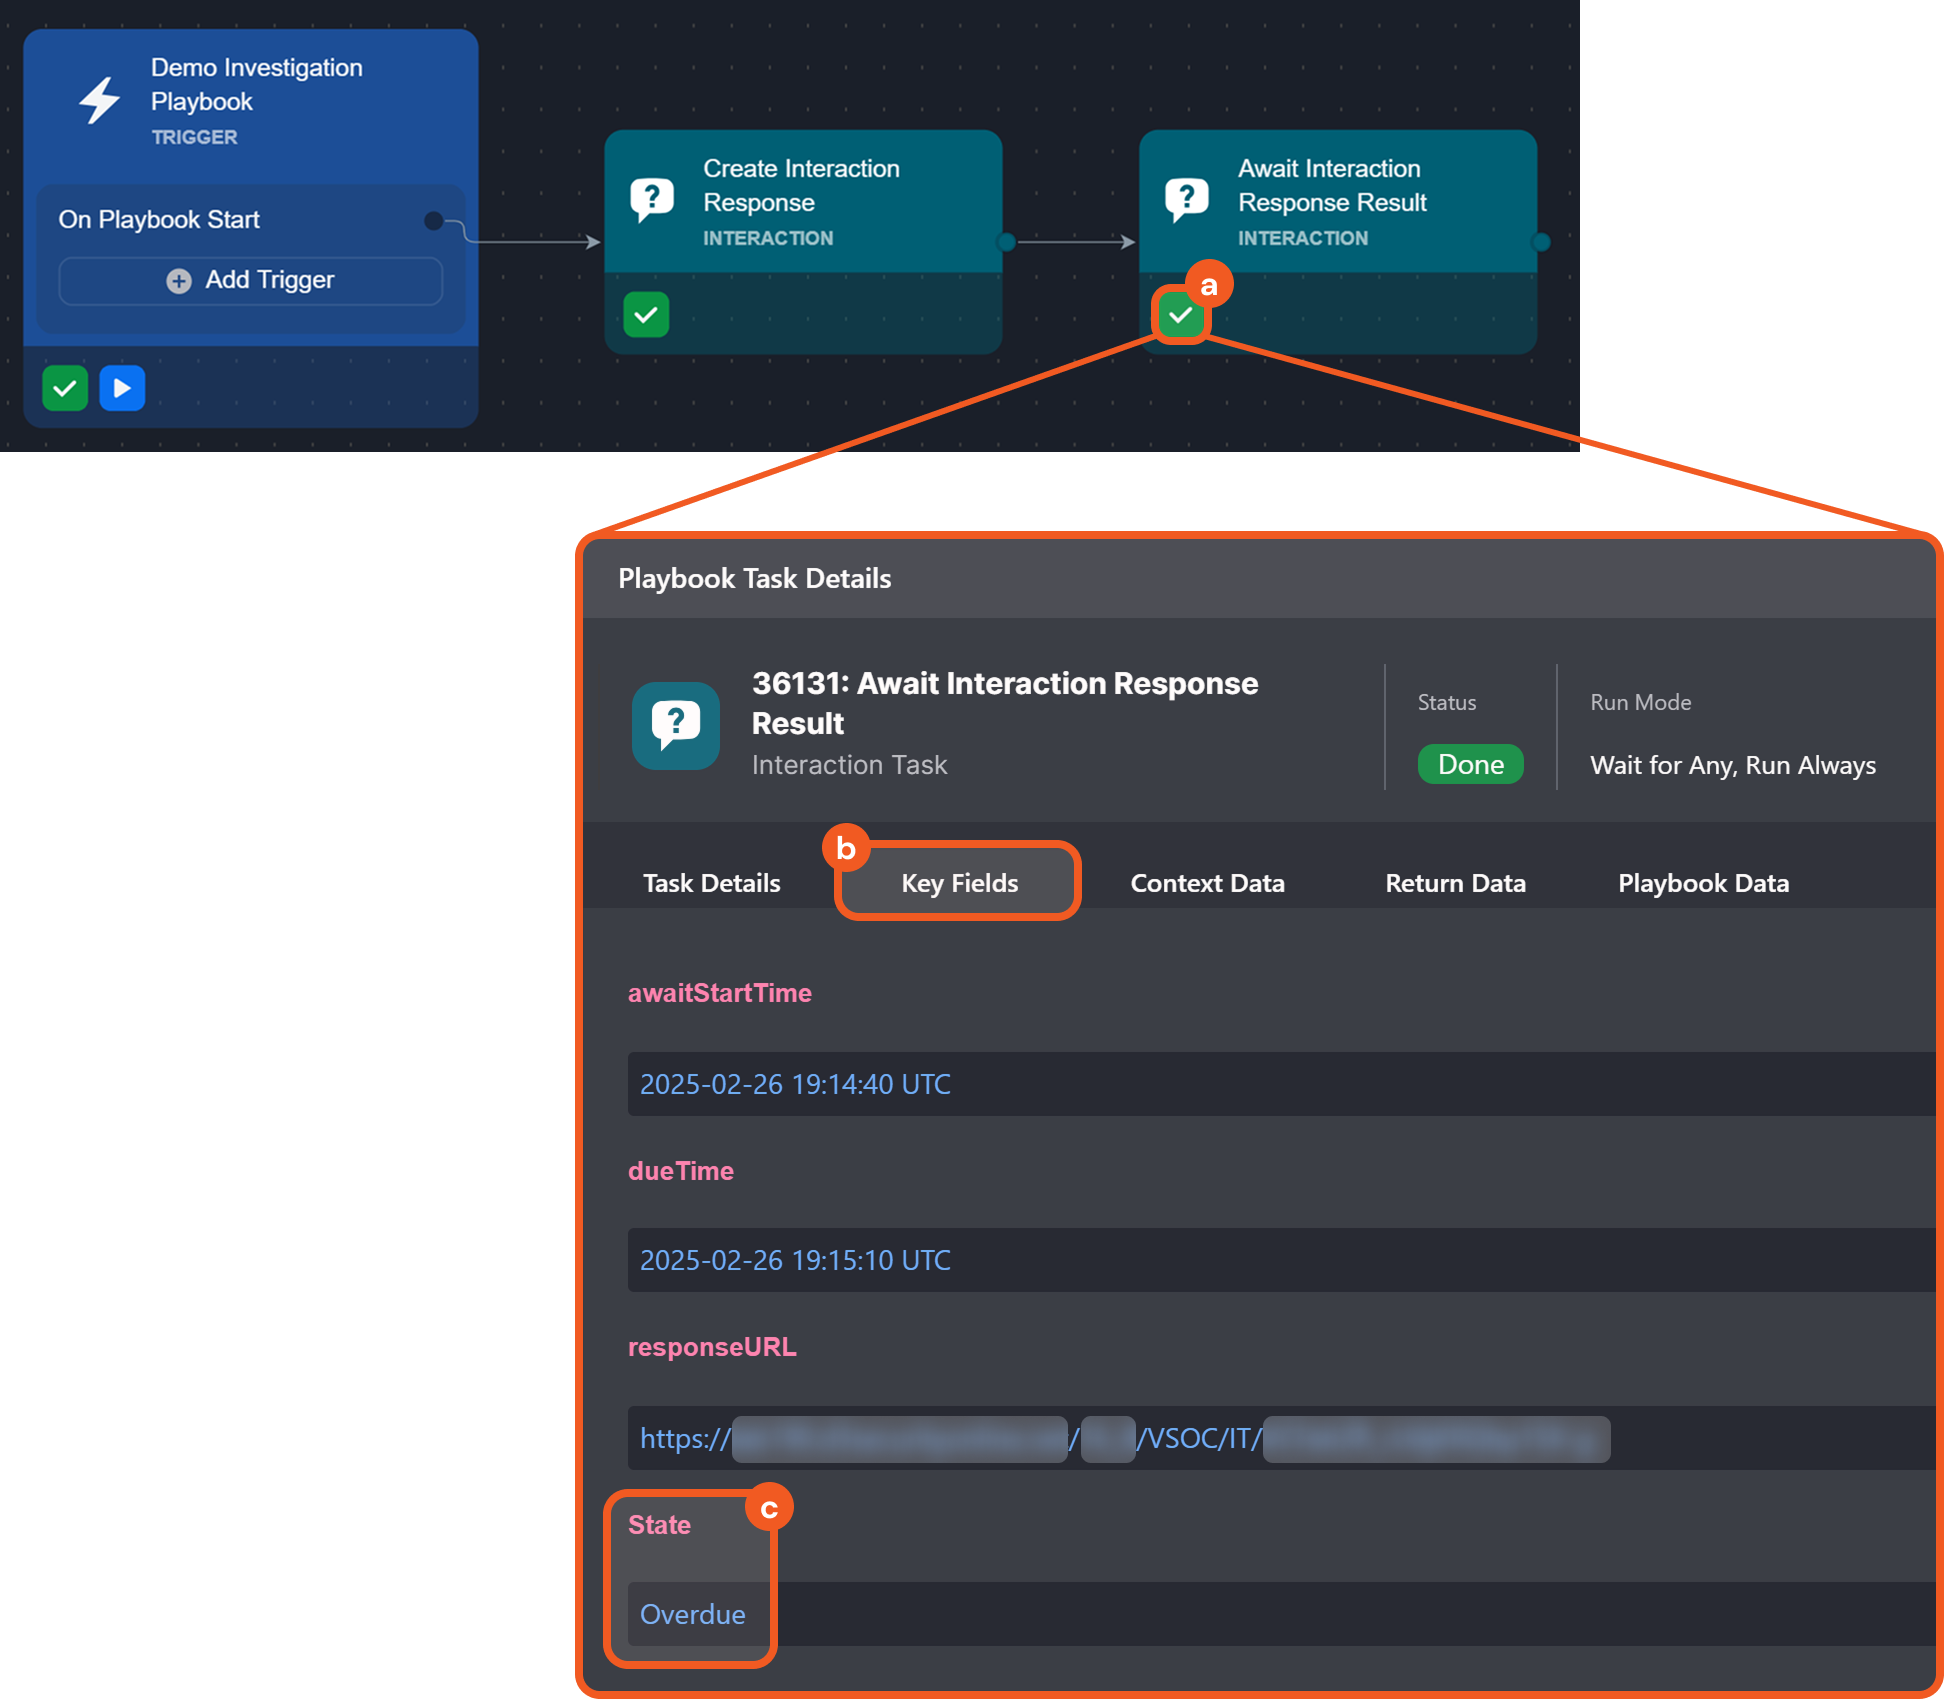Click the Interaction Task icon in details panel
This screenshot has height=1699, width=1944.
pyautogui.click(x=676, y=725)
